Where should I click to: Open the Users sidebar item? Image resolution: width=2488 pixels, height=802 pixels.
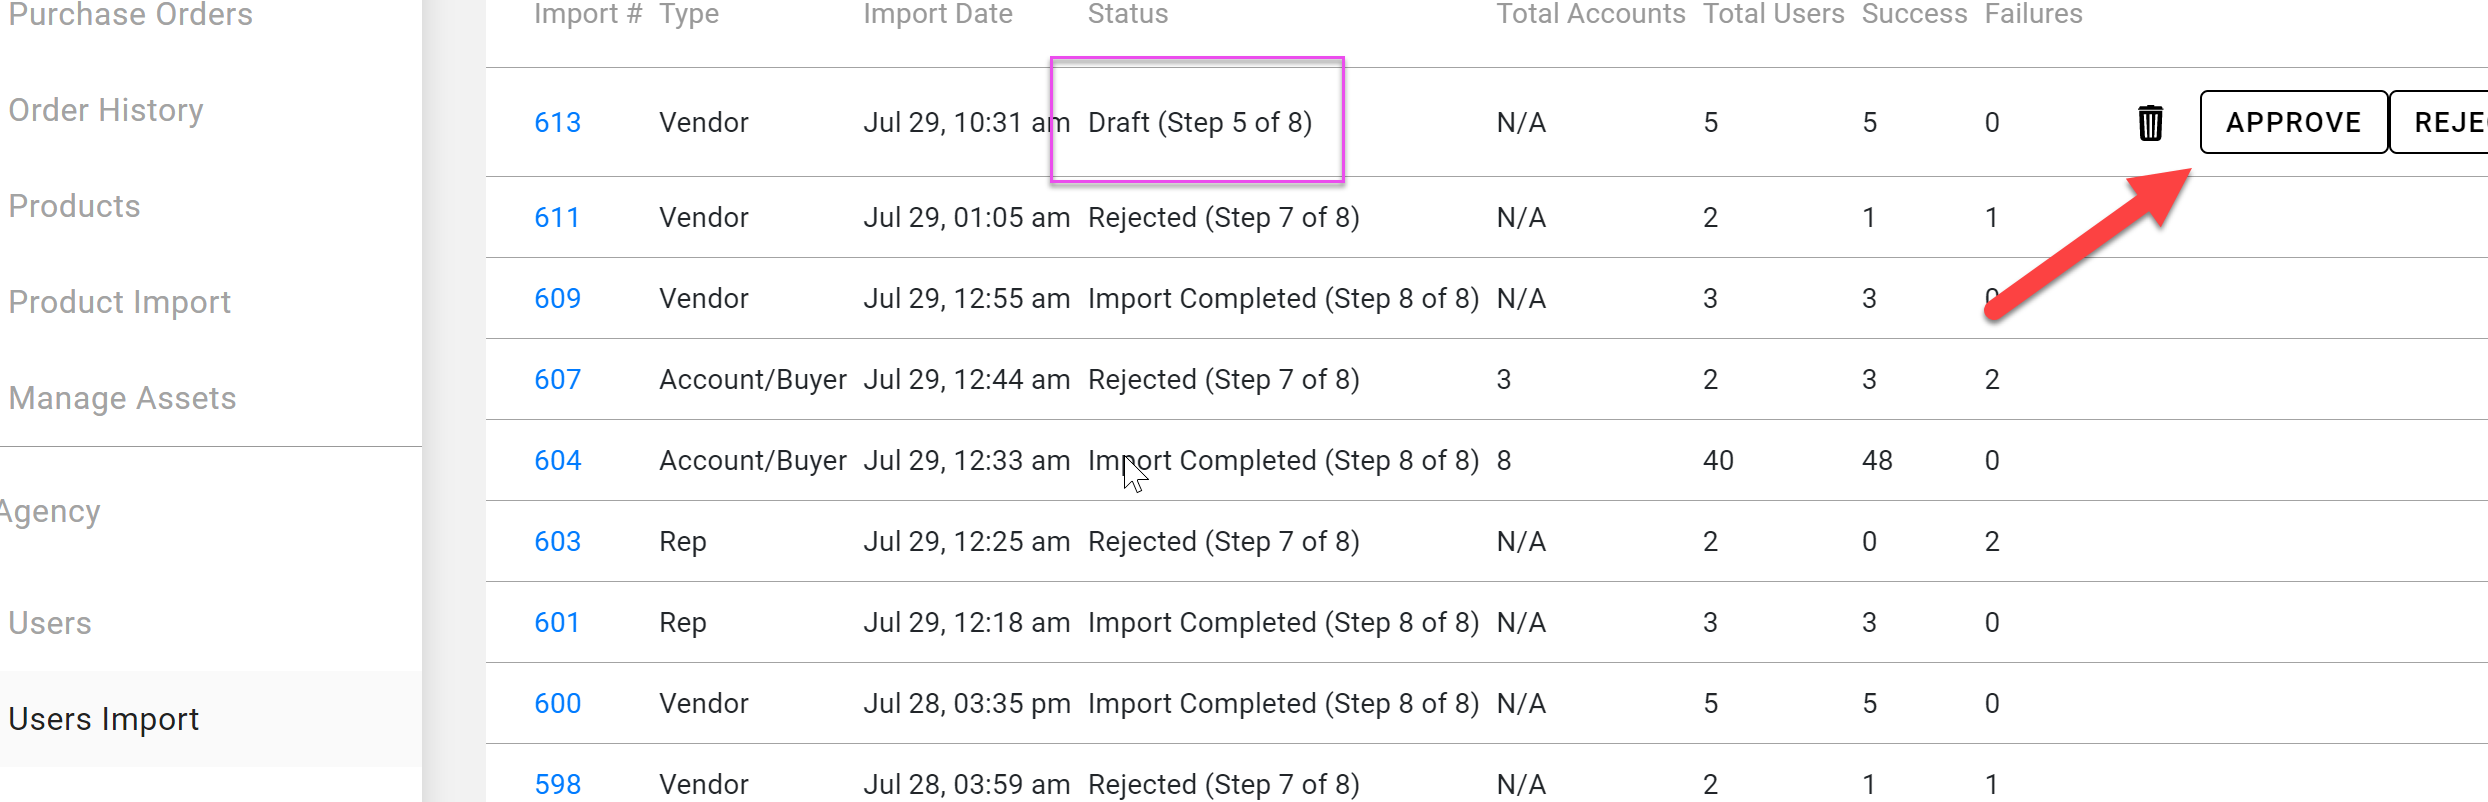point(50,623)
